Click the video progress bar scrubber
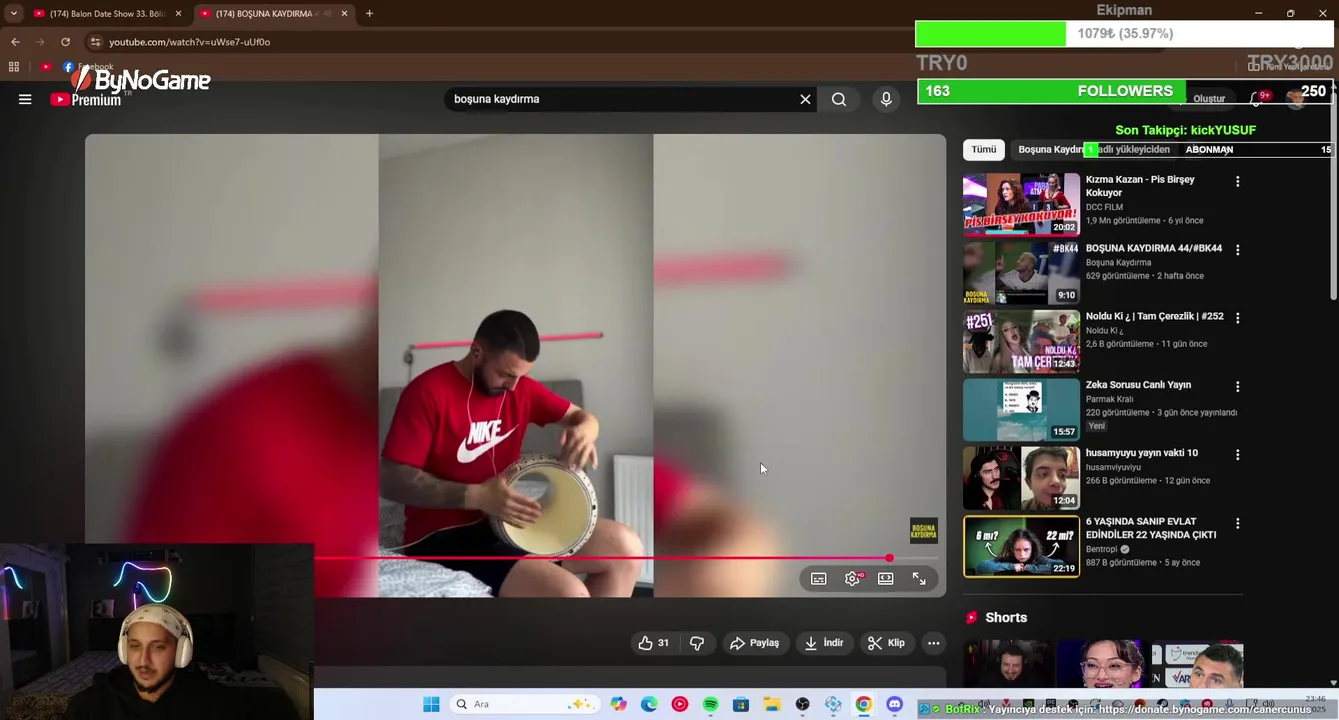The width and height of the screenshot is (1339, 720). (x=889, y=558)
